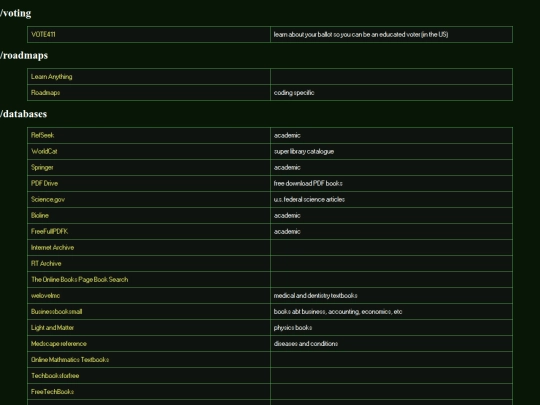
Task: Open the Learn Anything link
Action: [x=52, y=77]
